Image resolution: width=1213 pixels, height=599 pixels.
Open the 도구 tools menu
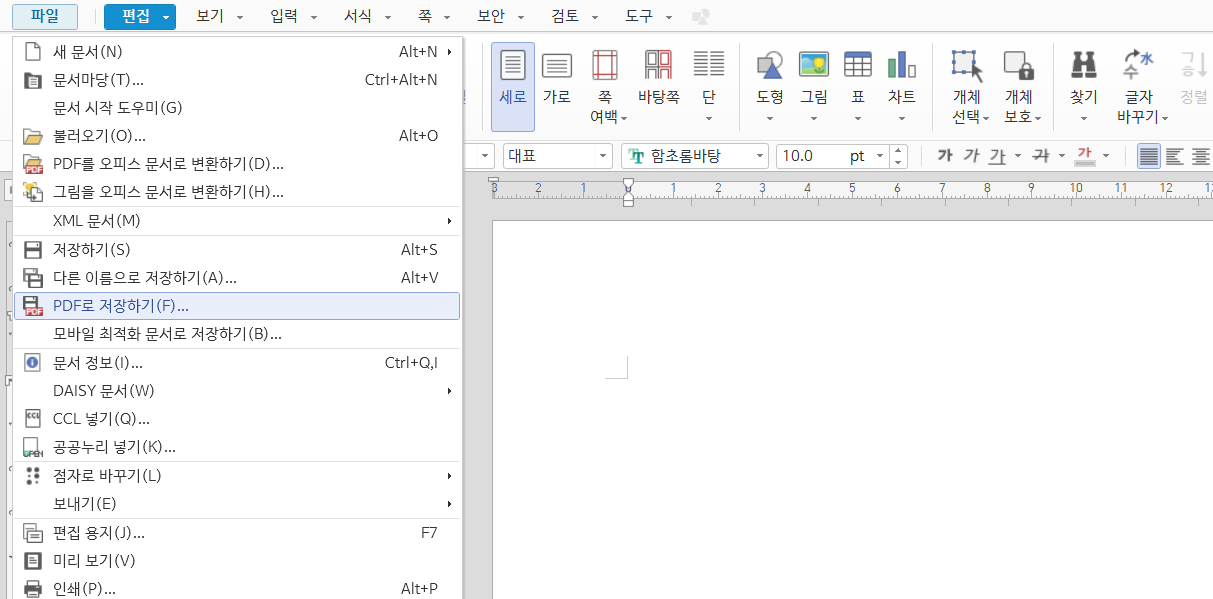pos(649,16)
